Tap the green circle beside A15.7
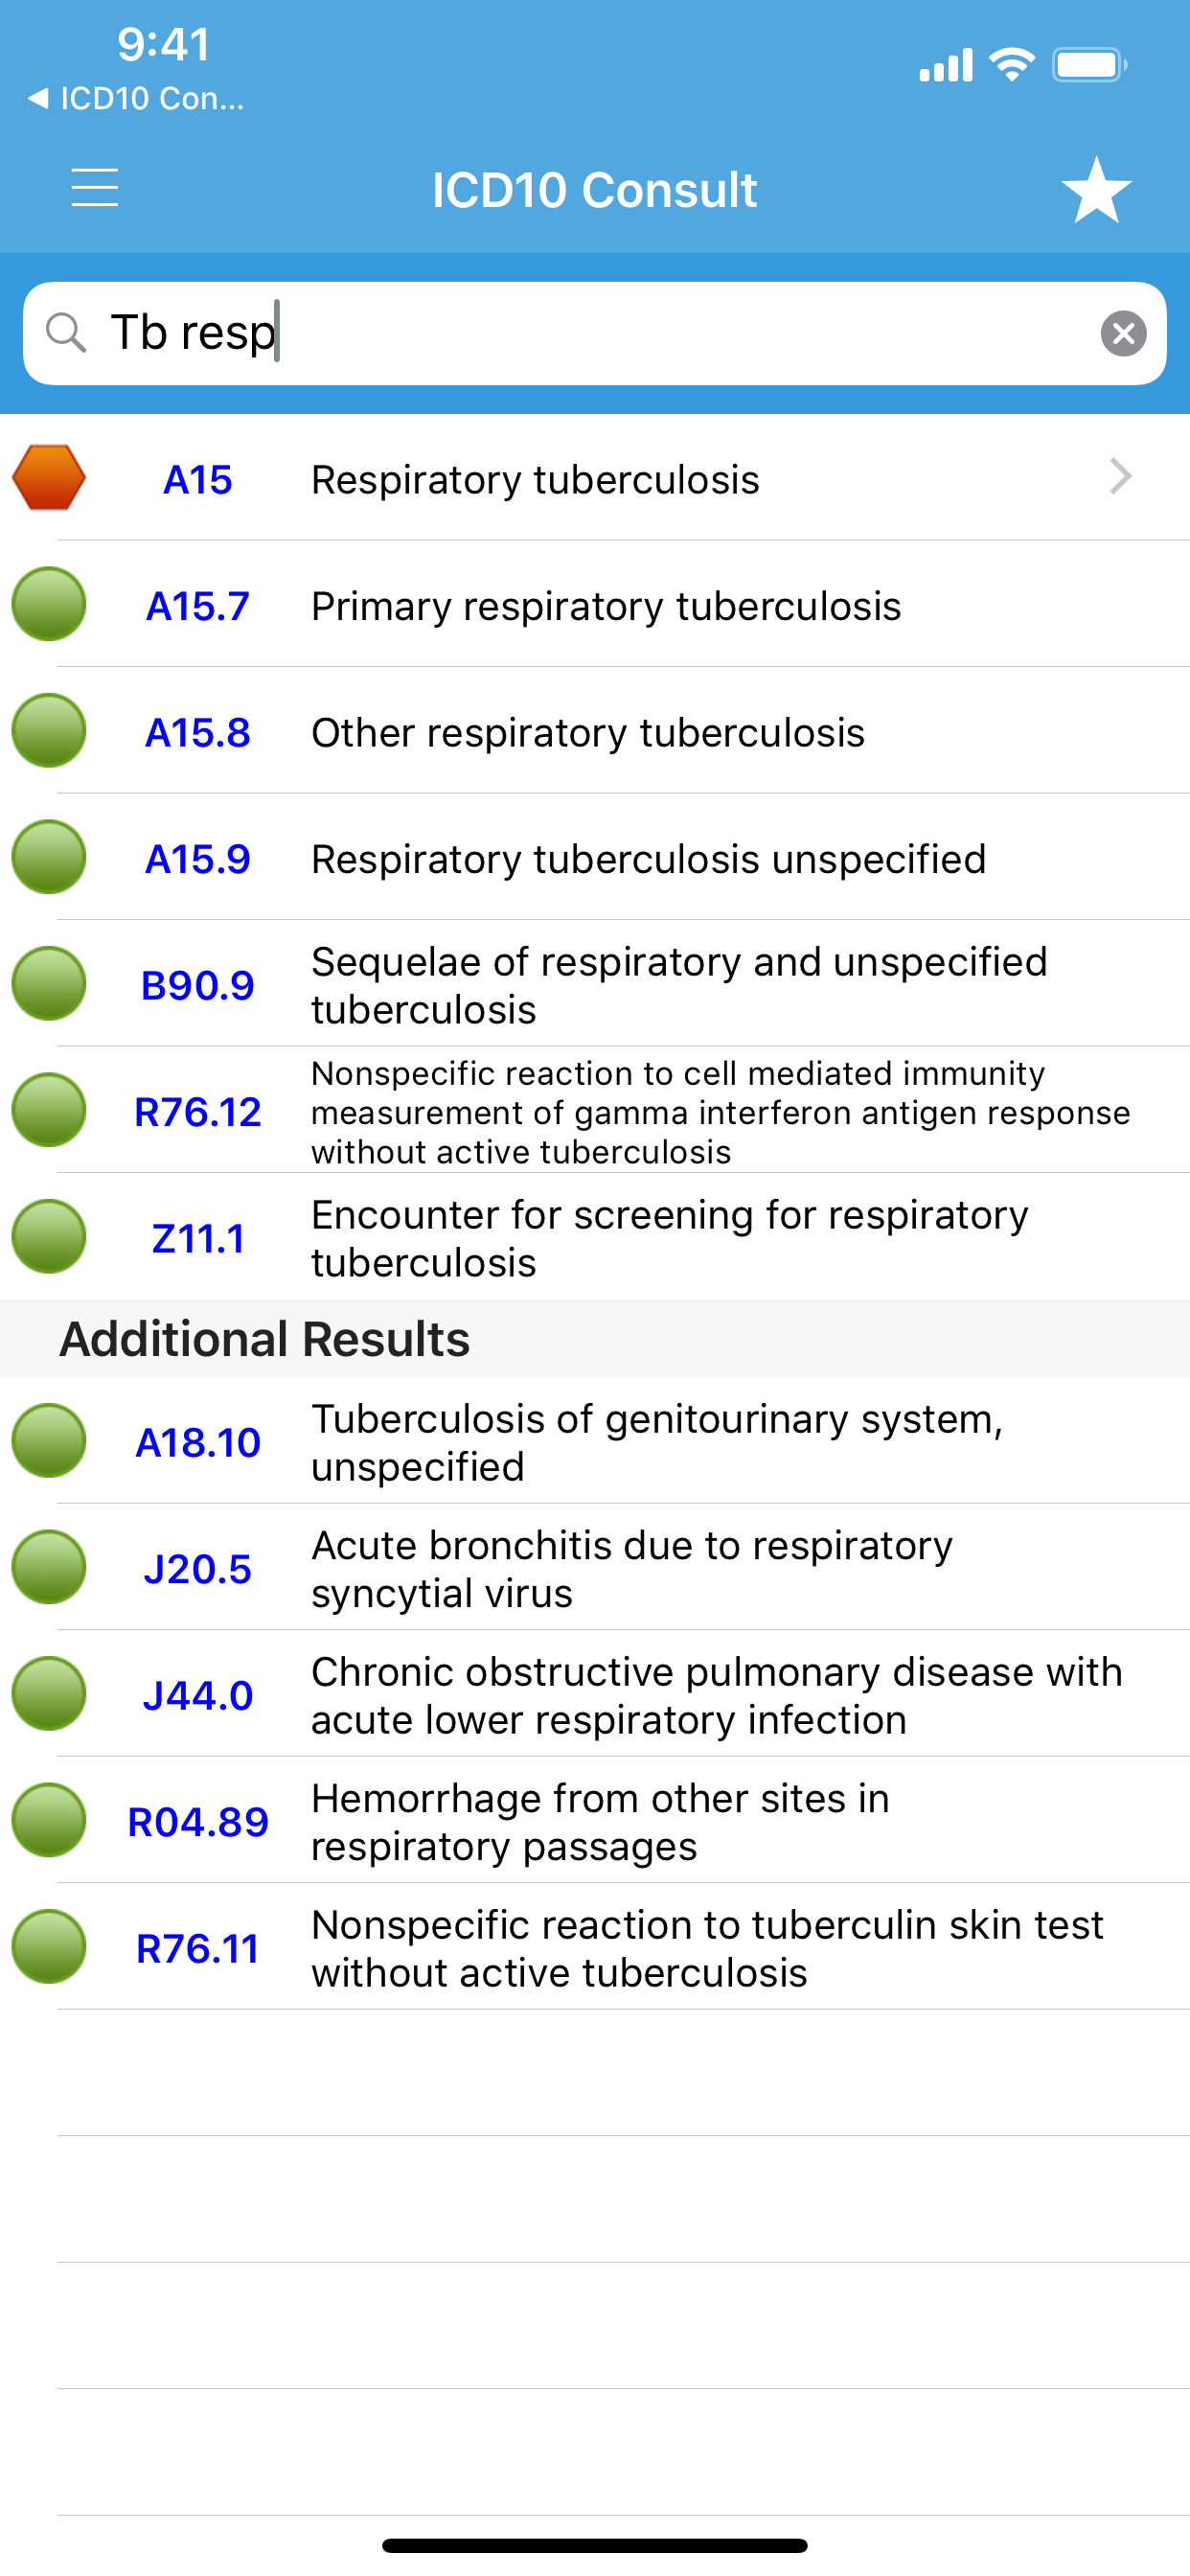The image size is (1190, 2576). pyautogui.click(x=48, y=604)
